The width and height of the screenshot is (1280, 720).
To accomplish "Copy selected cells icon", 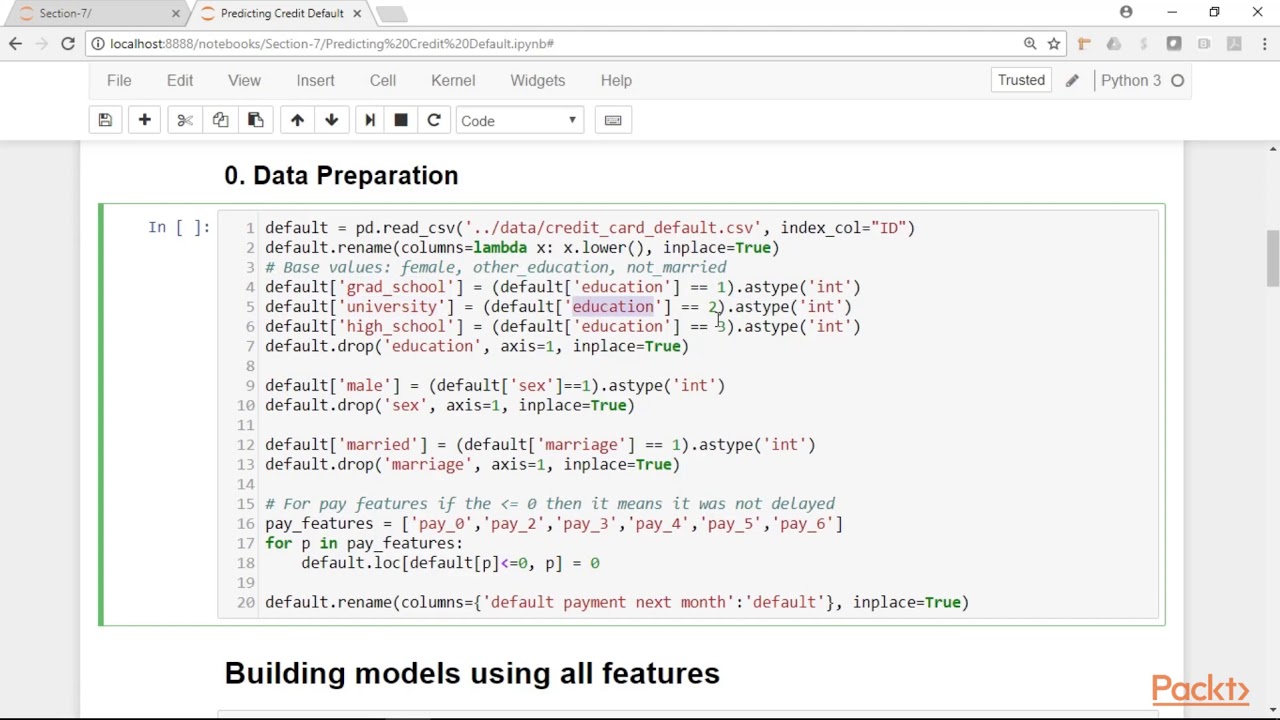I will click(220, 120).
